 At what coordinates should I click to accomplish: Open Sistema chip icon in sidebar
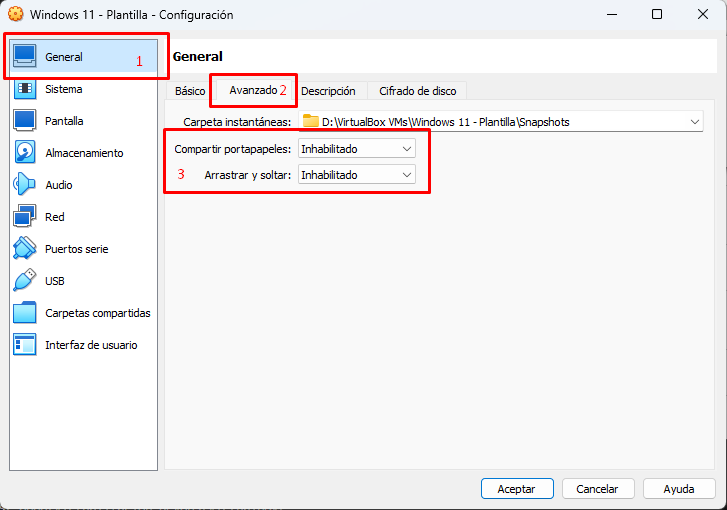click(25, 89)
